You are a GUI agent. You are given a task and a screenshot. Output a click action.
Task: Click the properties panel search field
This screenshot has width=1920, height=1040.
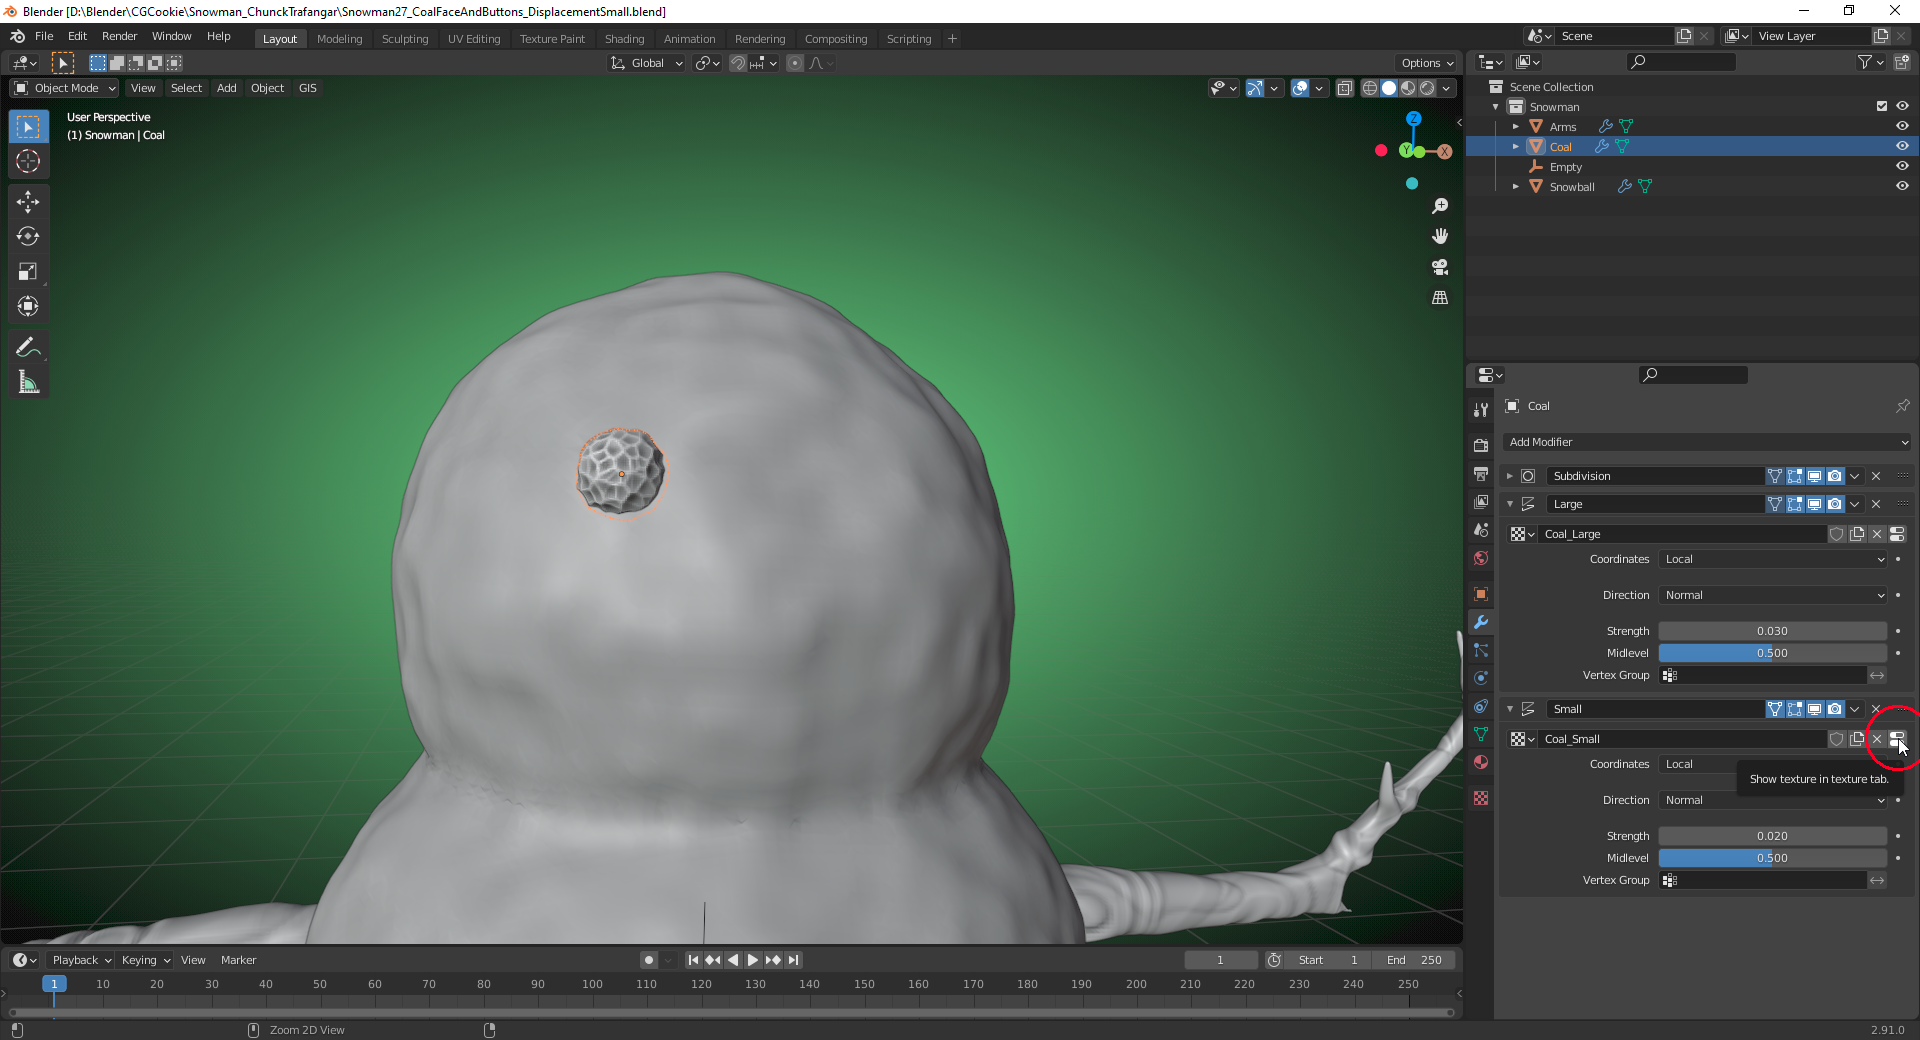[x=1693, y=375]
